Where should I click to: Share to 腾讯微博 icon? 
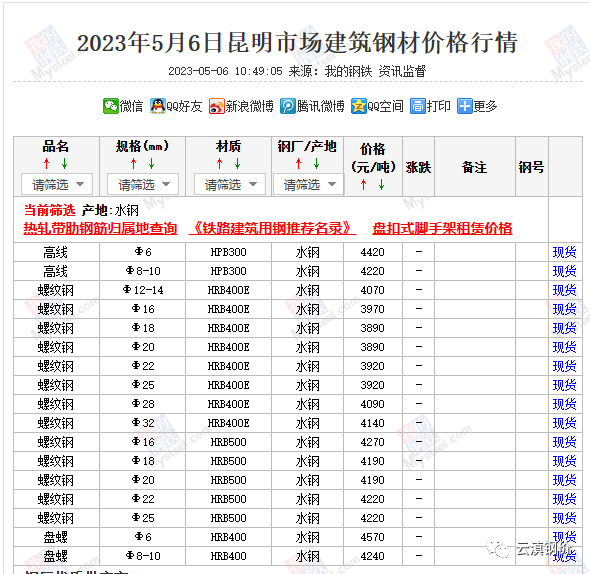coord(287,106)
